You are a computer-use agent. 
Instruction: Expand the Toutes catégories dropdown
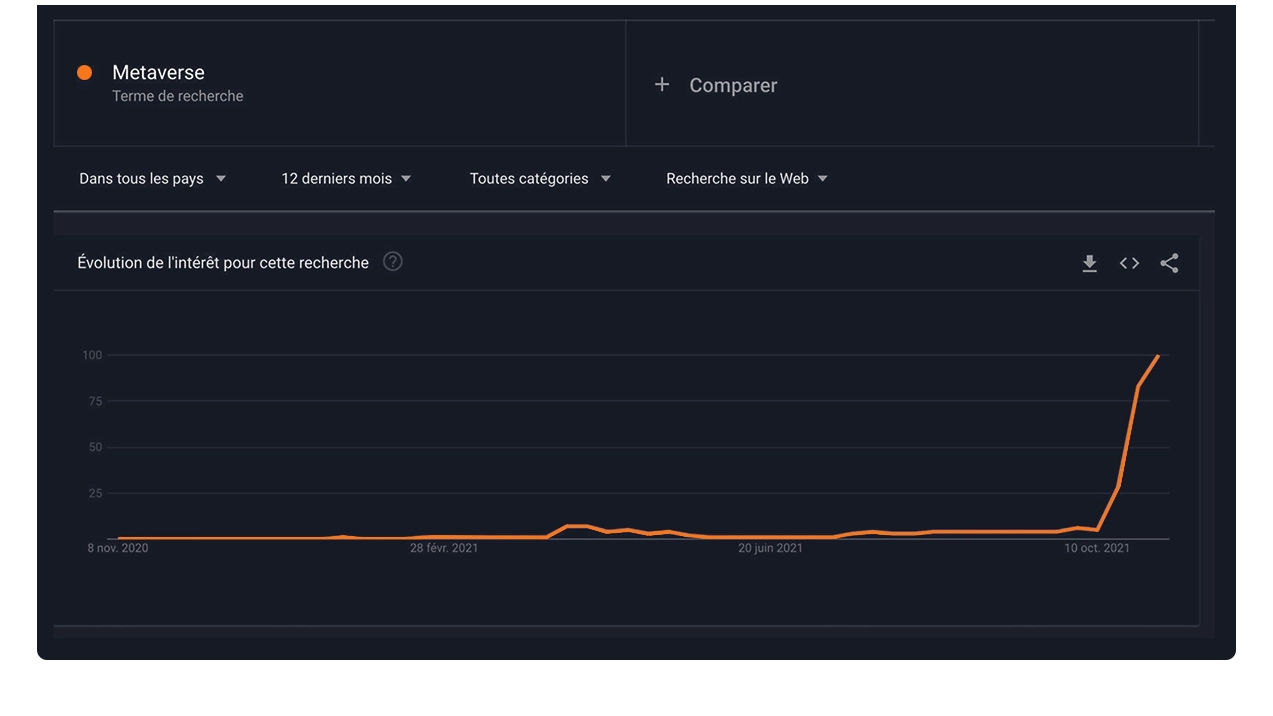[x=540, y=179]
